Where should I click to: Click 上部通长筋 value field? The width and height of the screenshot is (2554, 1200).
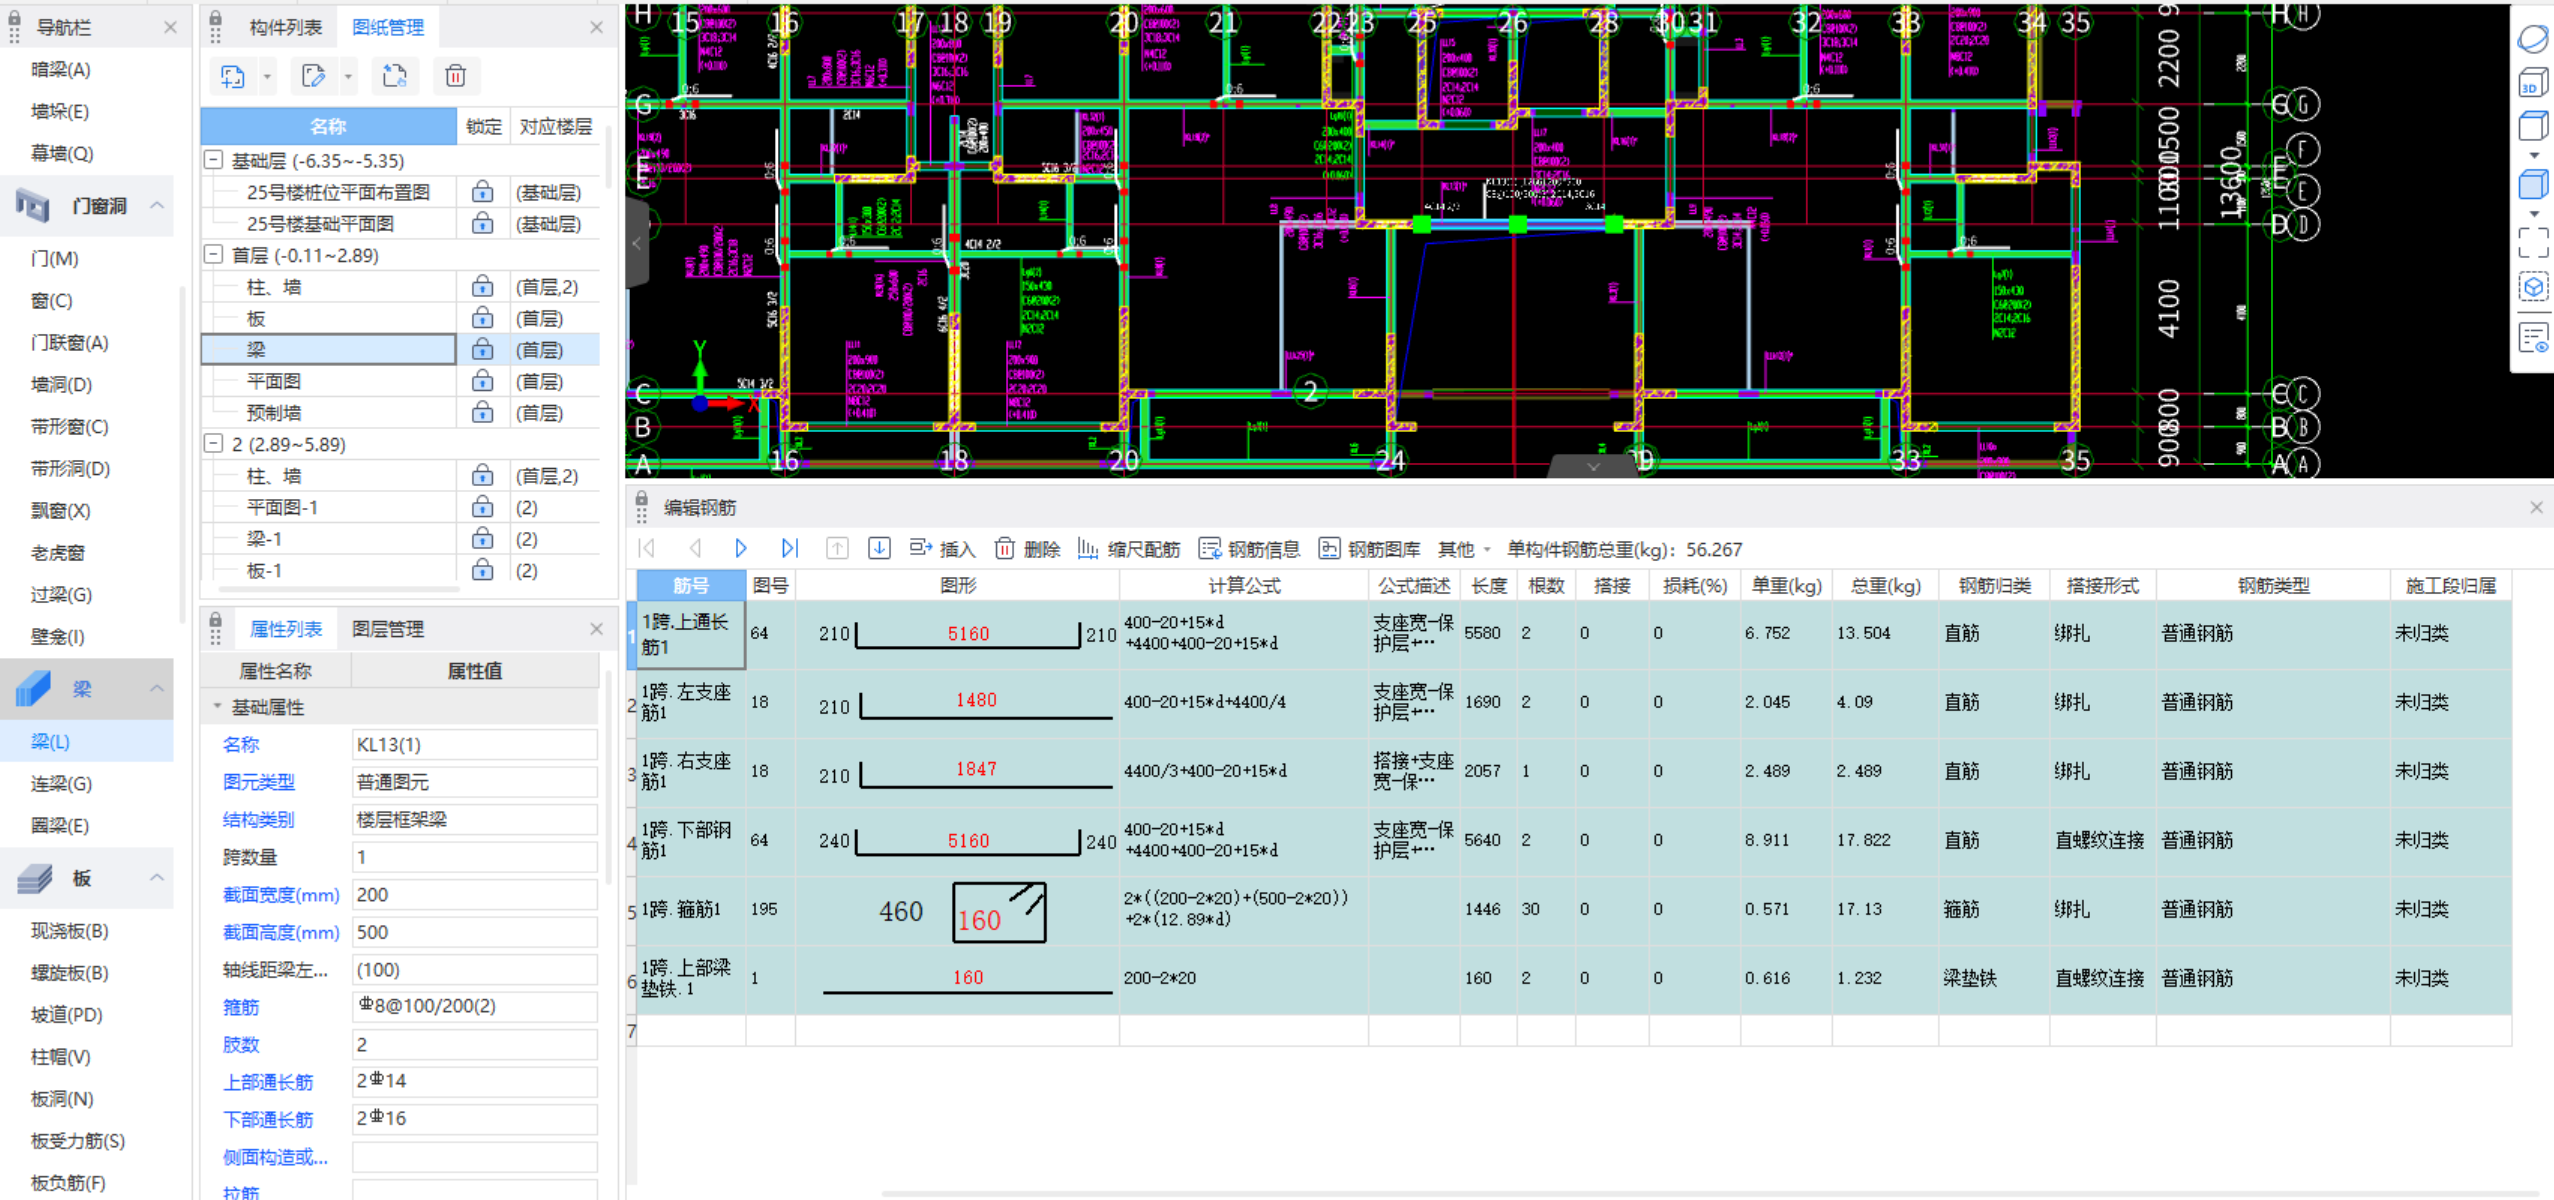pos(475,1081)
